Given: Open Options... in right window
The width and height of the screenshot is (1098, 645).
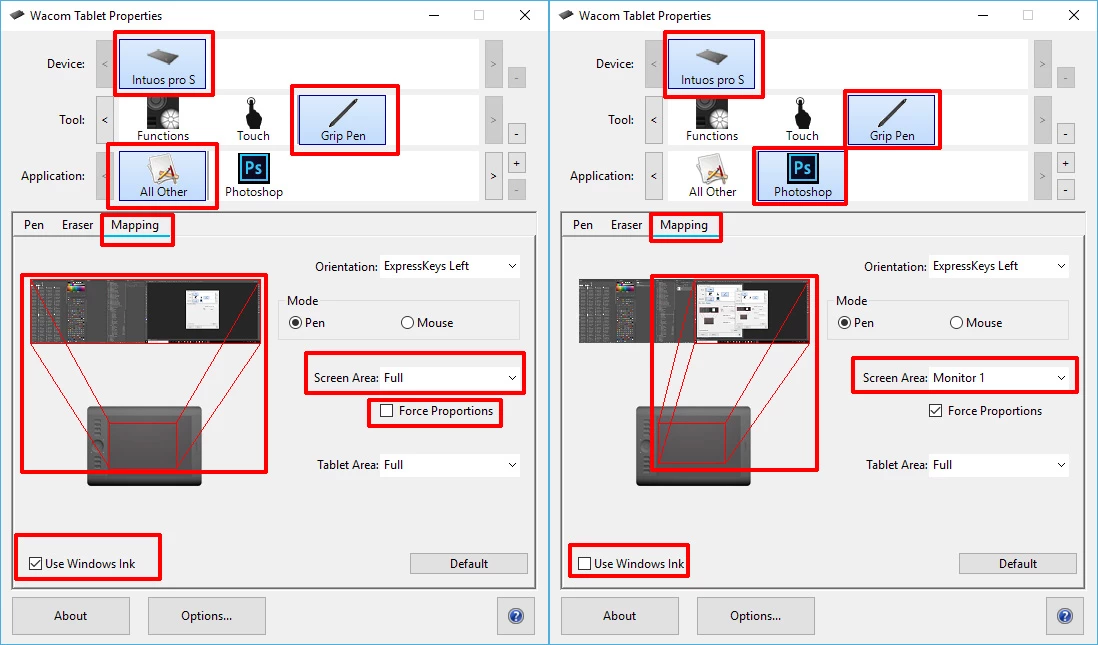Looking at the screenshot, I should [756, 616].
